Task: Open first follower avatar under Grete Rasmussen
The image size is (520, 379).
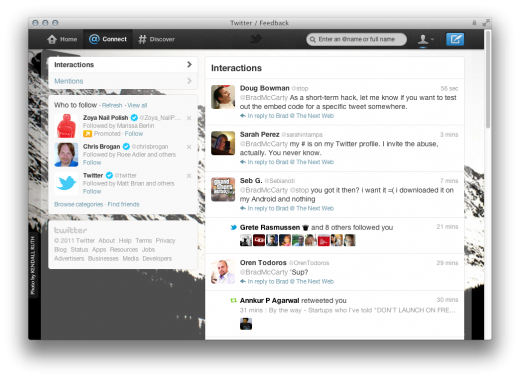Action: [246, 240]
